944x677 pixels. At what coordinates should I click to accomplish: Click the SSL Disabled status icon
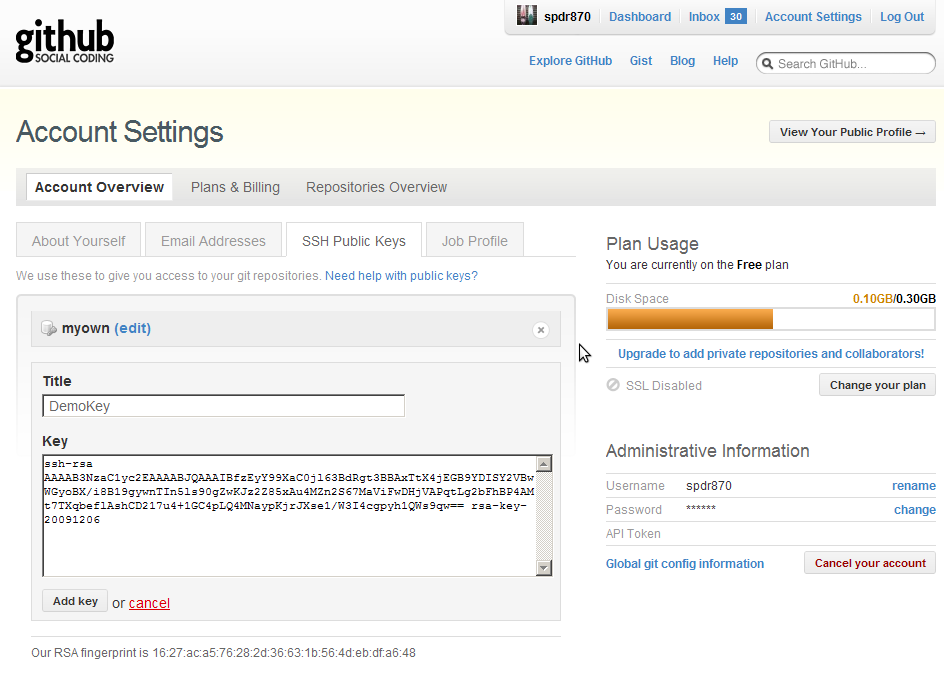point(613,385)
